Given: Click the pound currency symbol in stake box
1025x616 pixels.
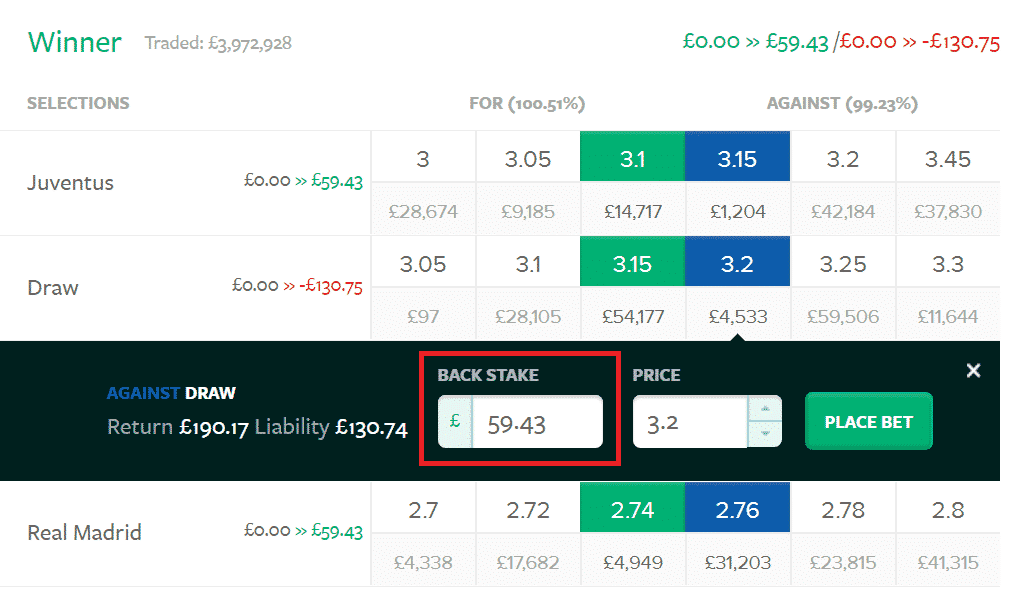Looking at the screenshot, I should pyautogui.click(x=455, y=422).
